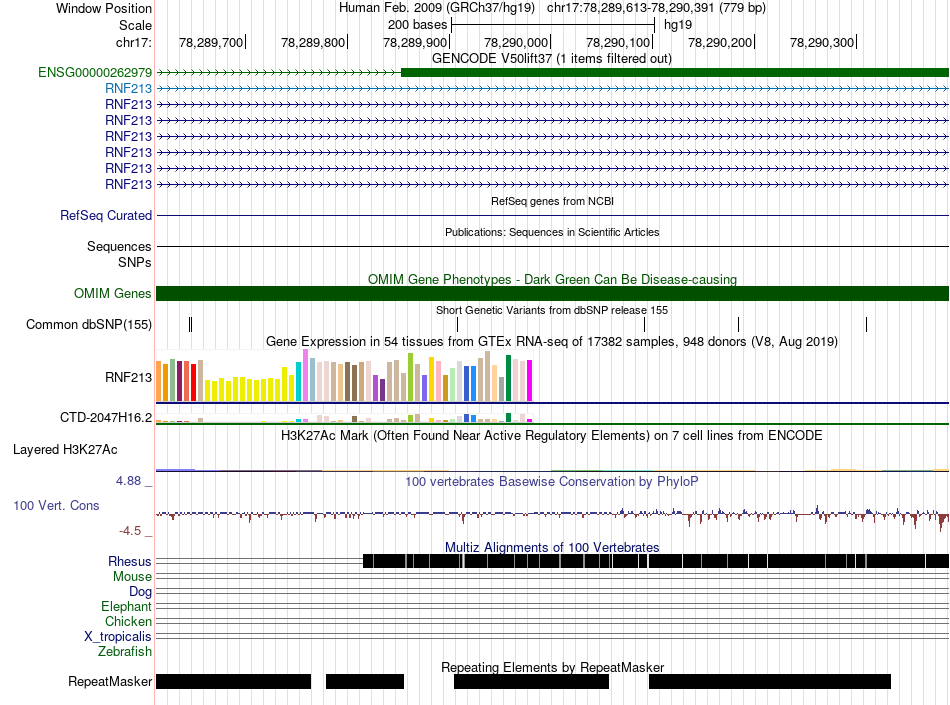This screenshot has height=705, width=950.
Task: Click the RepeatMasker track label
Action: pos(110,681)
